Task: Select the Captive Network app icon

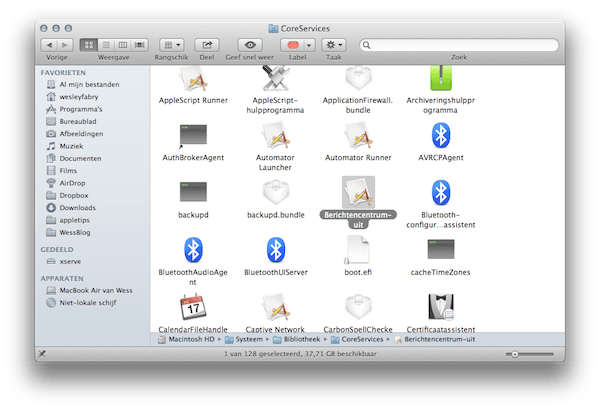Action: coord(276,307)
